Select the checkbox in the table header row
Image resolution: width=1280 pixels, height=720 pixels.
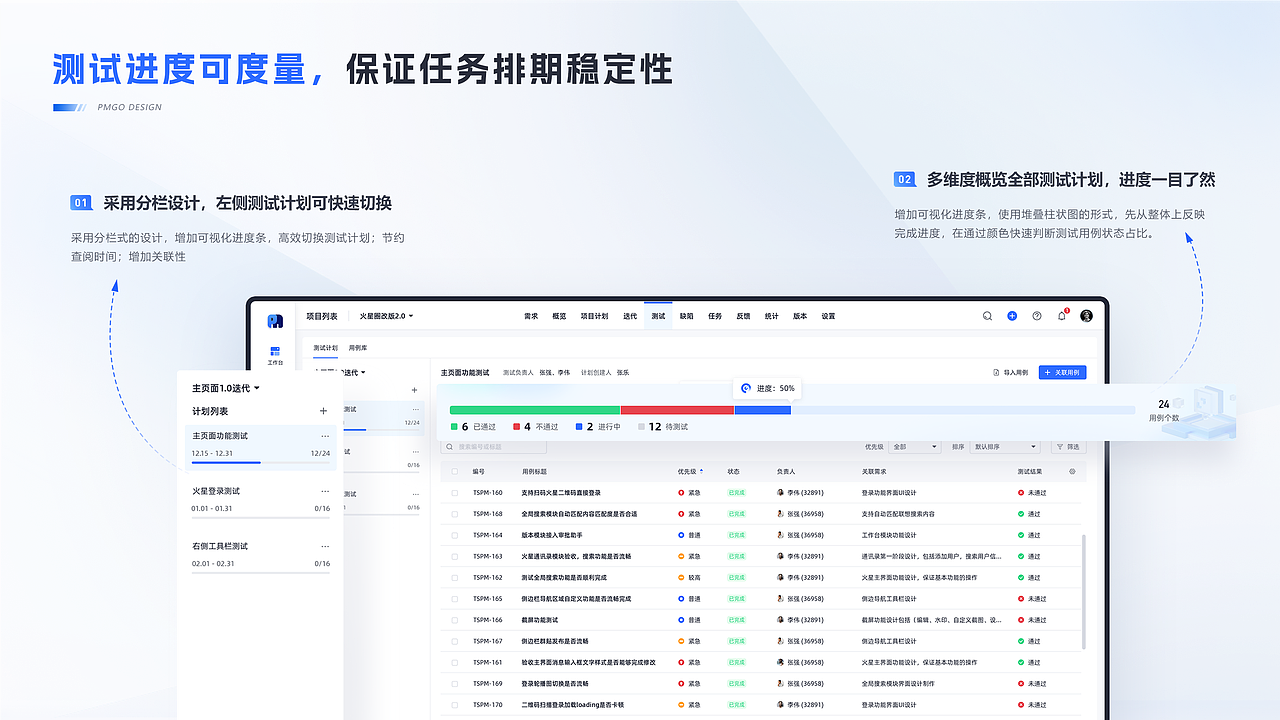[454, 470]
